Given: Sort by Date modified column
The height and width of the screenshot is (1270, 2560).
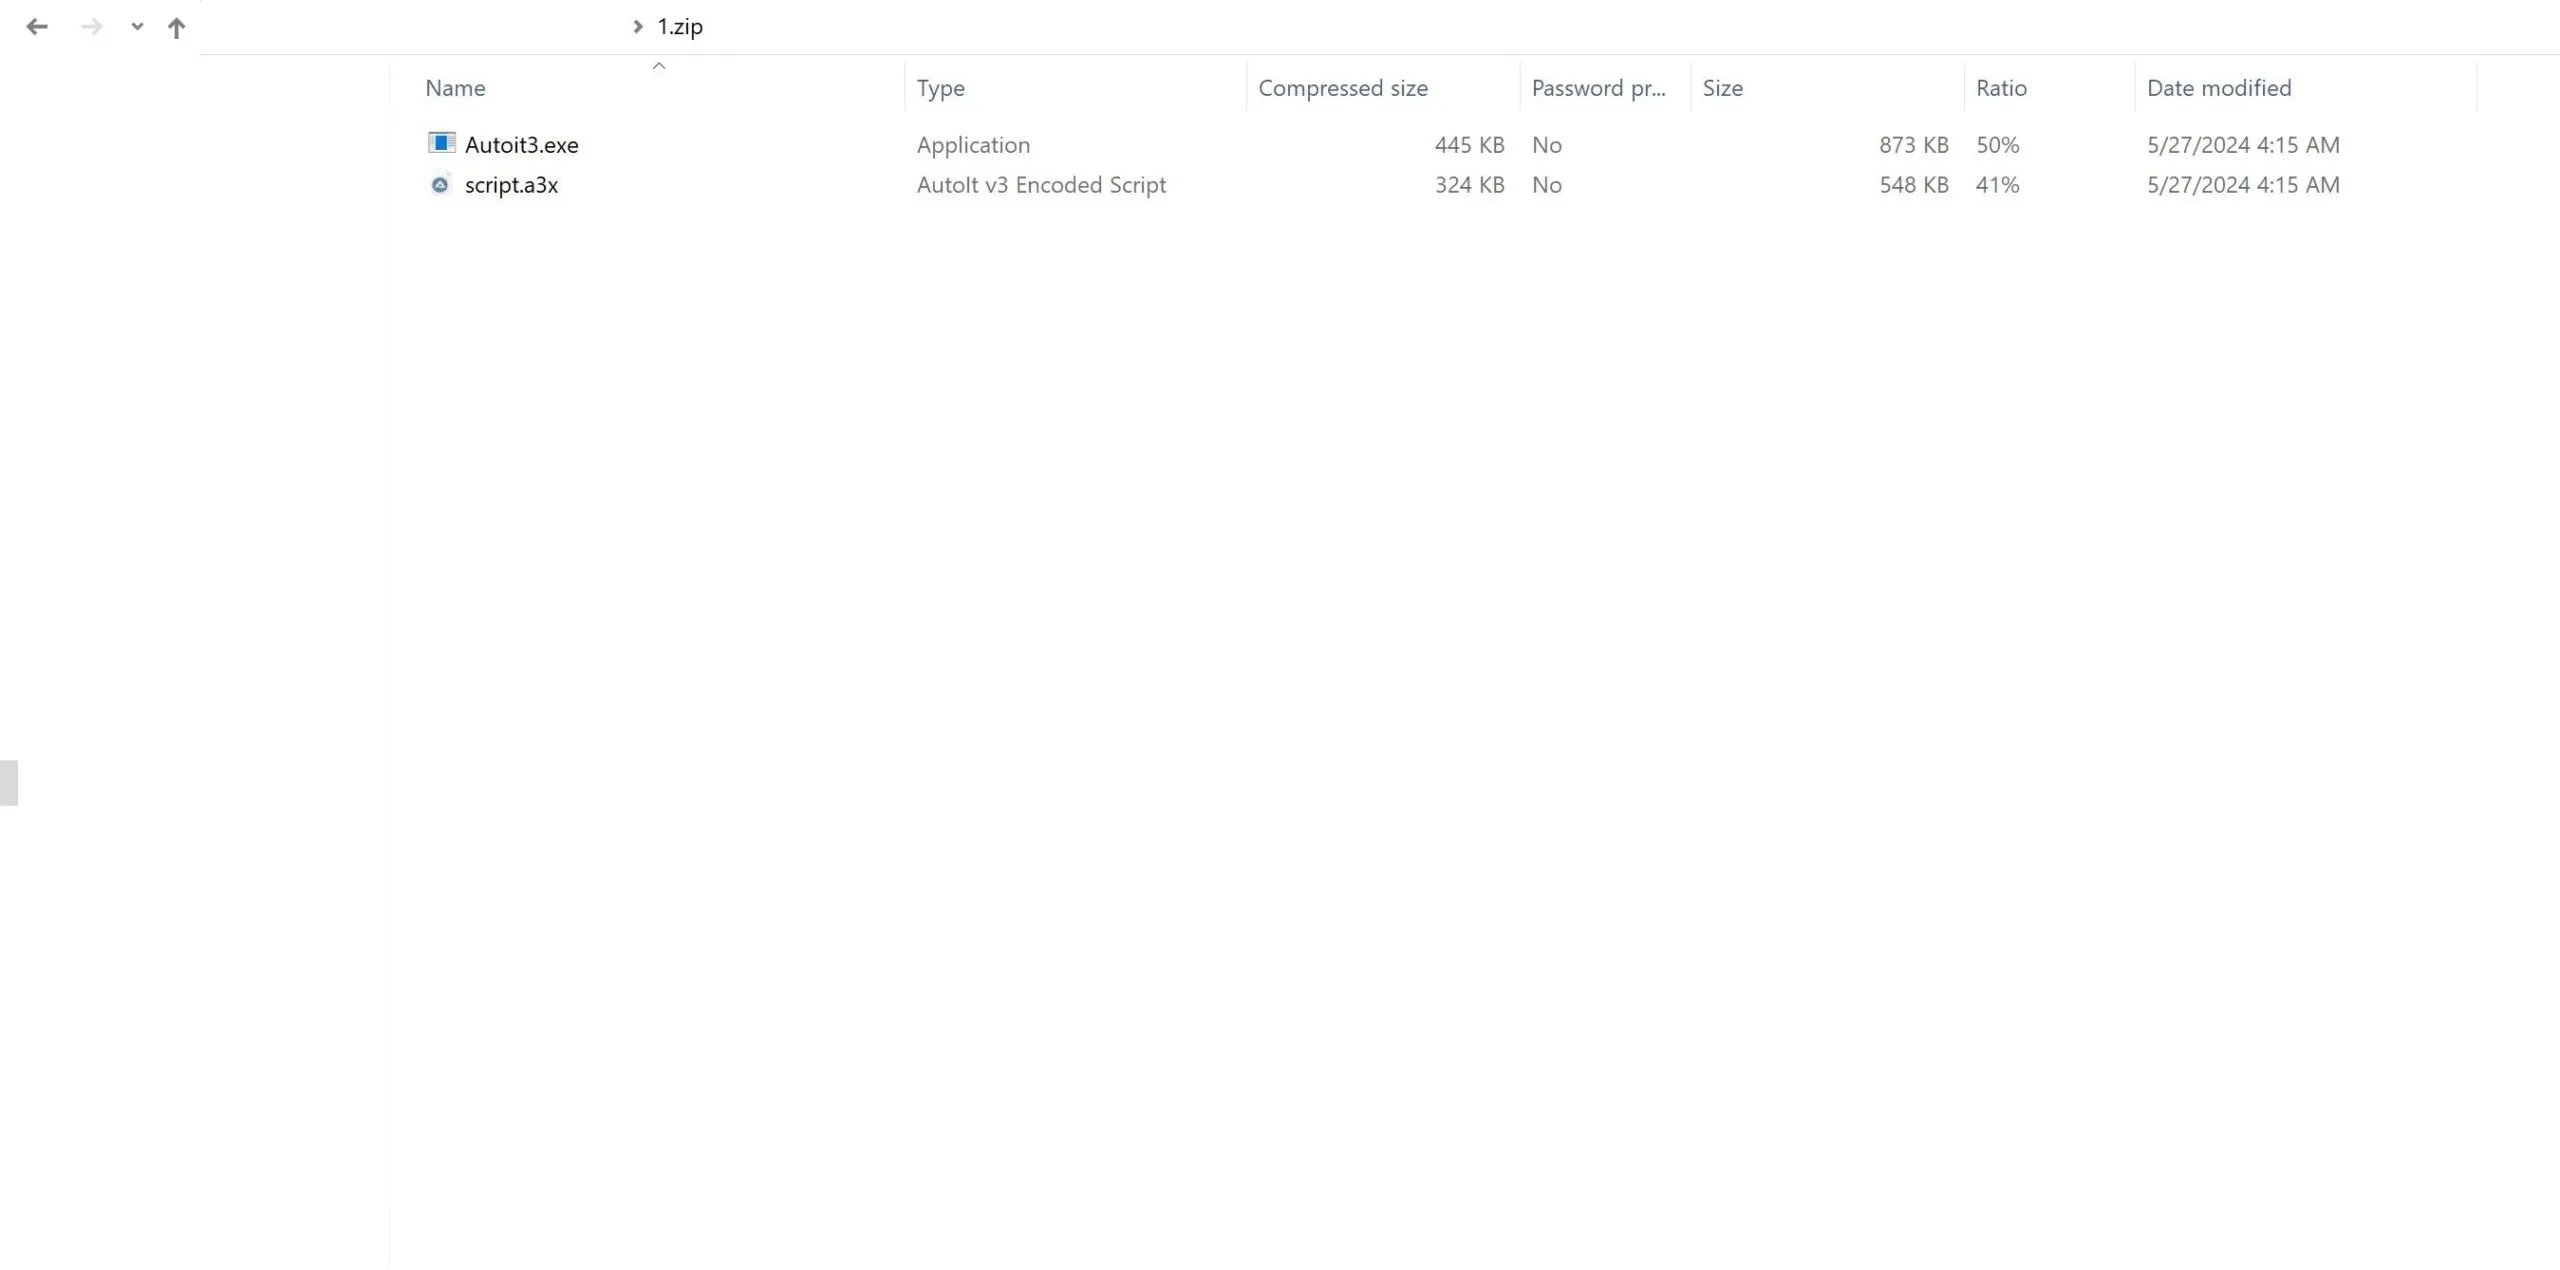Looking at the screenshot, I should pos(2219,88).
